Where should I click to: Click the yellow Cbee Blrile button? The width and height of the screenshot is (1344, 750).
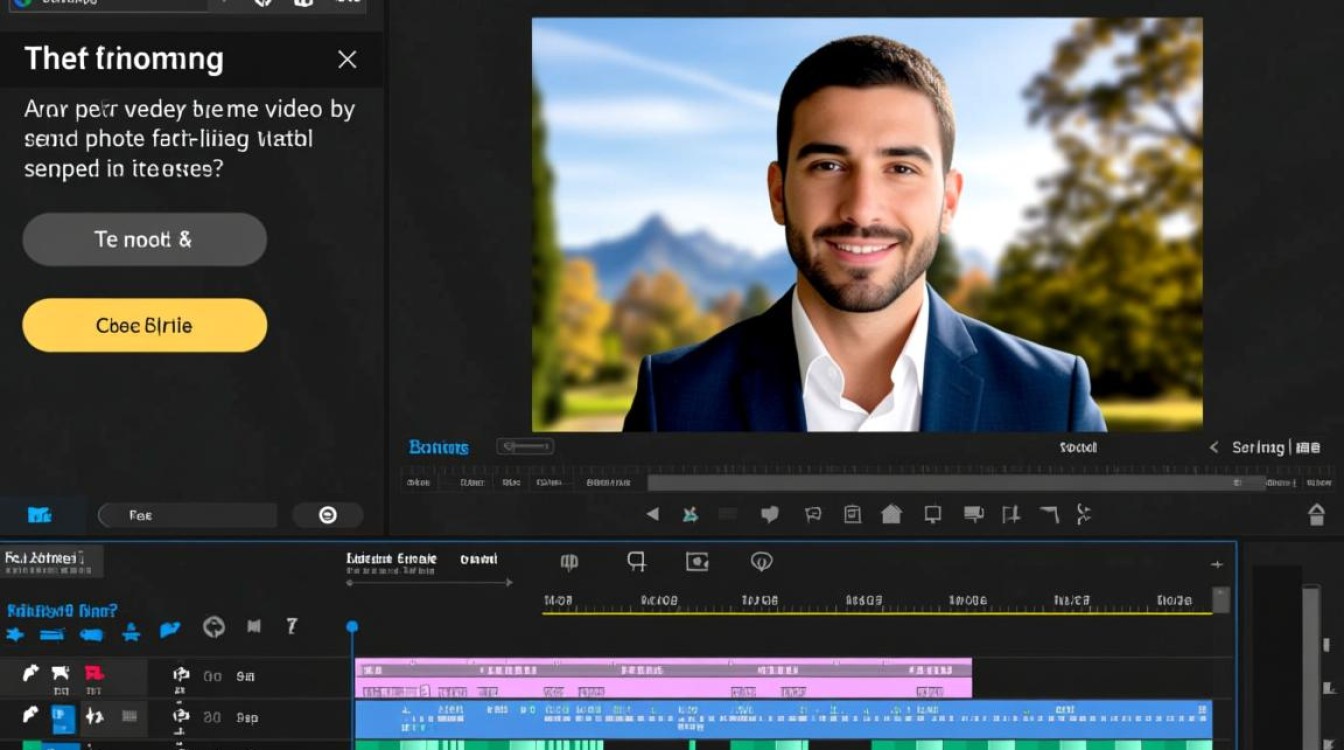point(145,325)
